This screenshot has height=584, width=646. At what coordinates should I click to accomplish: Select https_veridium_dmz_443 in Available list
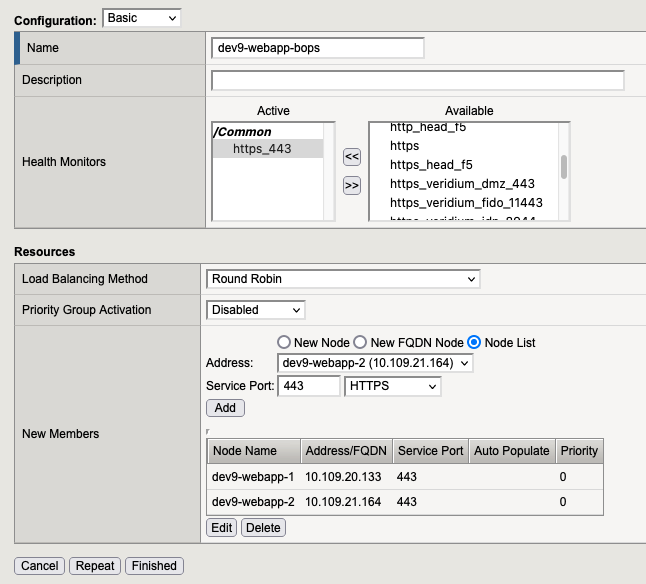point(462,183)
